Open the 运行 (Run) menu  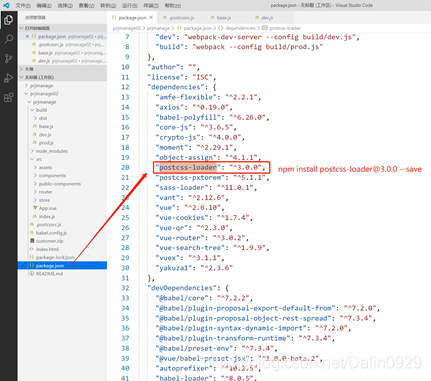[x=130, y=5]
